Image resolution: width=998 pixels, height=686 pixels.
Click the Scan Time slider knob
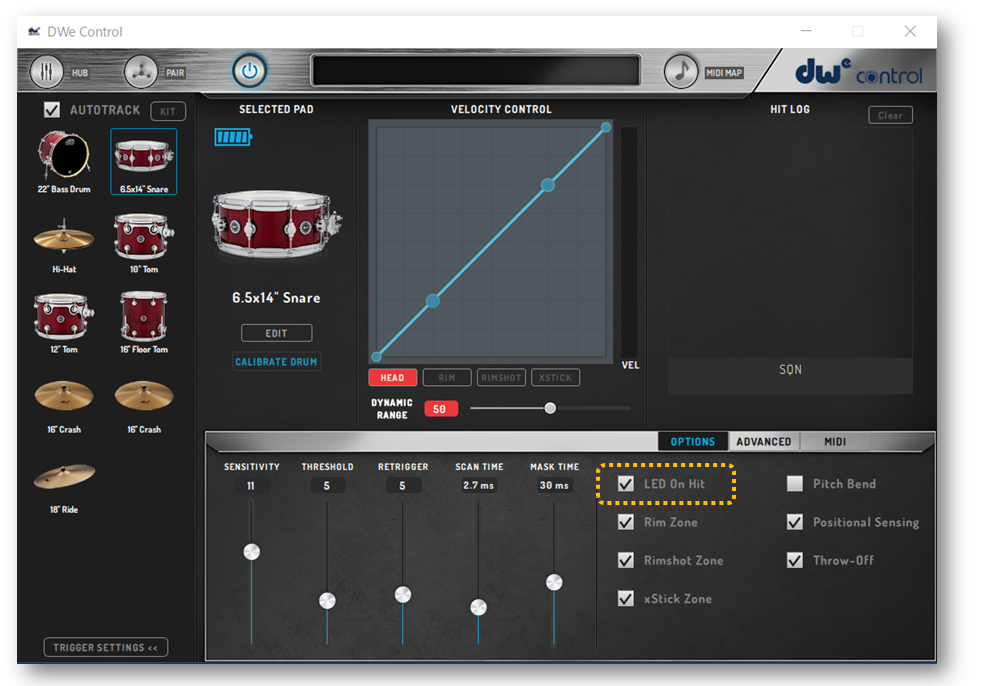tap(479, 607)
